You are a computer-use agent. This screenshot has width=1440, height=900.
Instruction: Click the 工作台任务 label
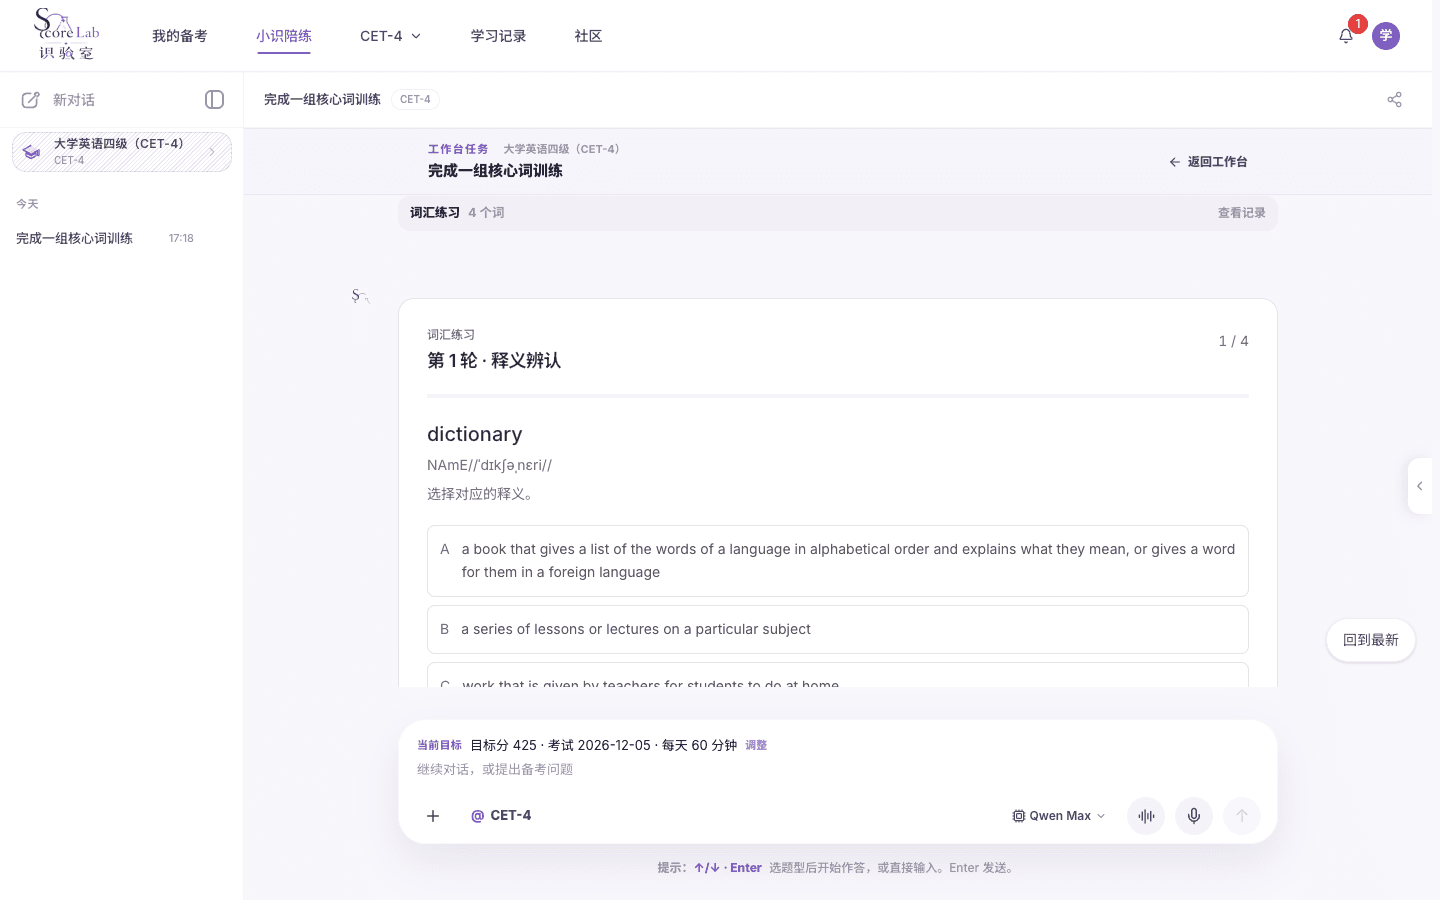pyautogui.click(x=458, y=149)
